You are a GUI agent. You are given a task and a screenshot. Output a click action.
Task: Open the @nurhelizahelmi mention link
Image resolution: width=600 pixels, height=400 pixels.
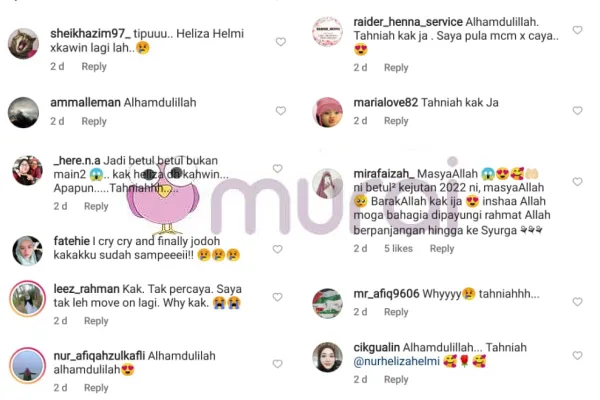pyautogui.click(x=396, y=361)
